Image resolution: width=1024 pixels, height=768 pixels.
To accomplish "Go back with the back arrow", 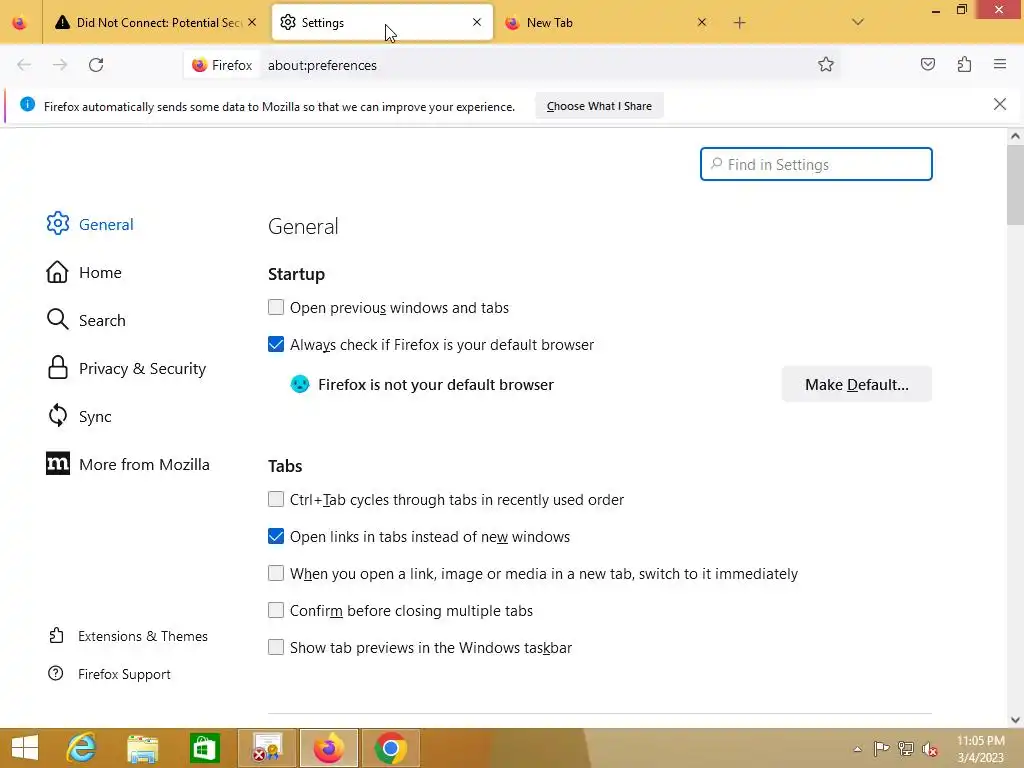I will (24, 65).
